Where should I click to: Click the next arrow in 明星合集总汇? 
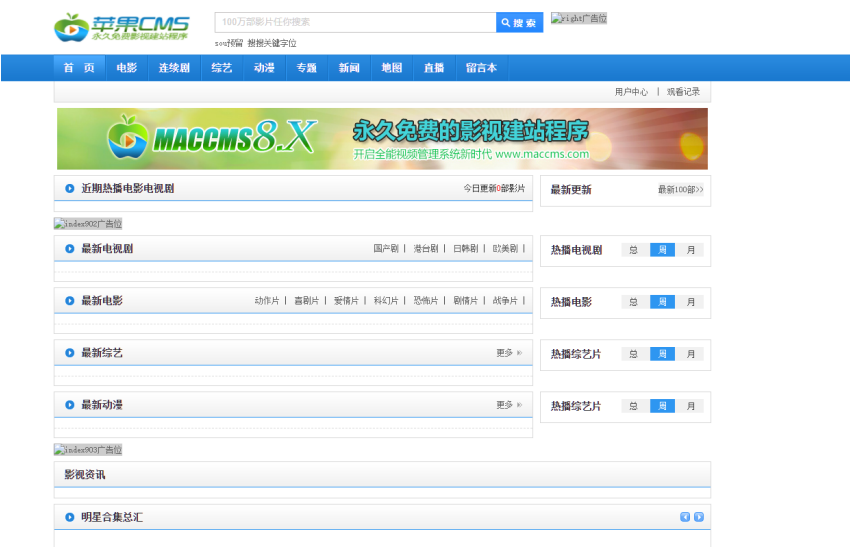(x=699, y=517)
